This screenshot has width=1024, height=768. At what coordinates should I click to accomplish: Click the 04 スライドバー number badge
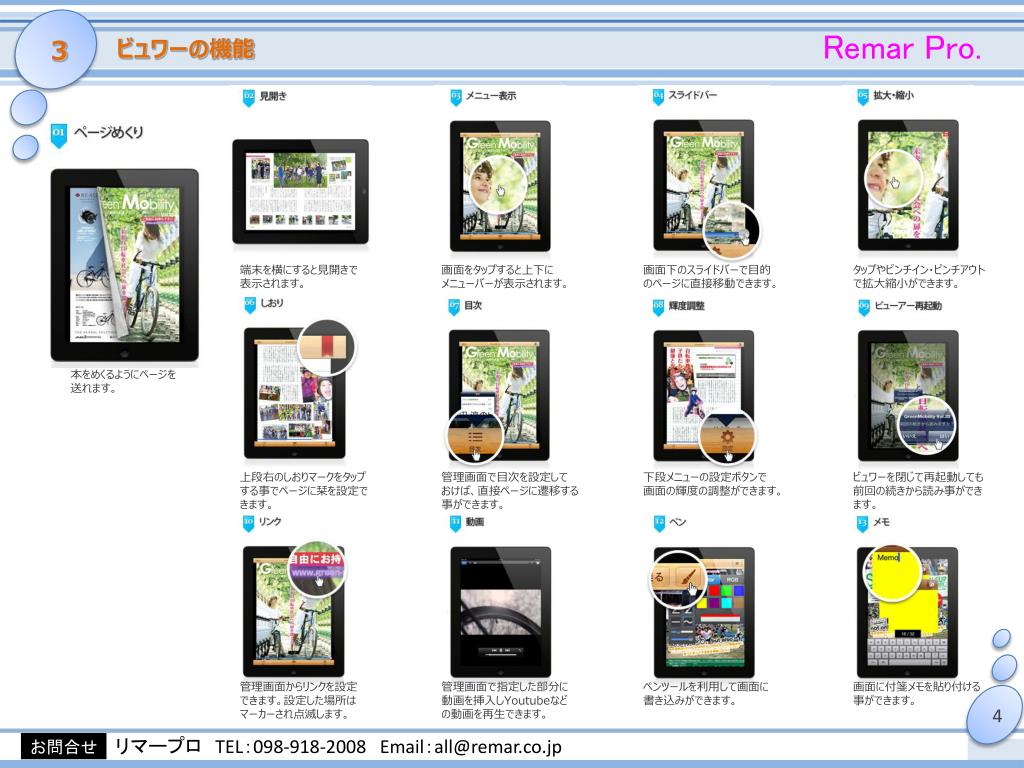[x=658, y=97]
